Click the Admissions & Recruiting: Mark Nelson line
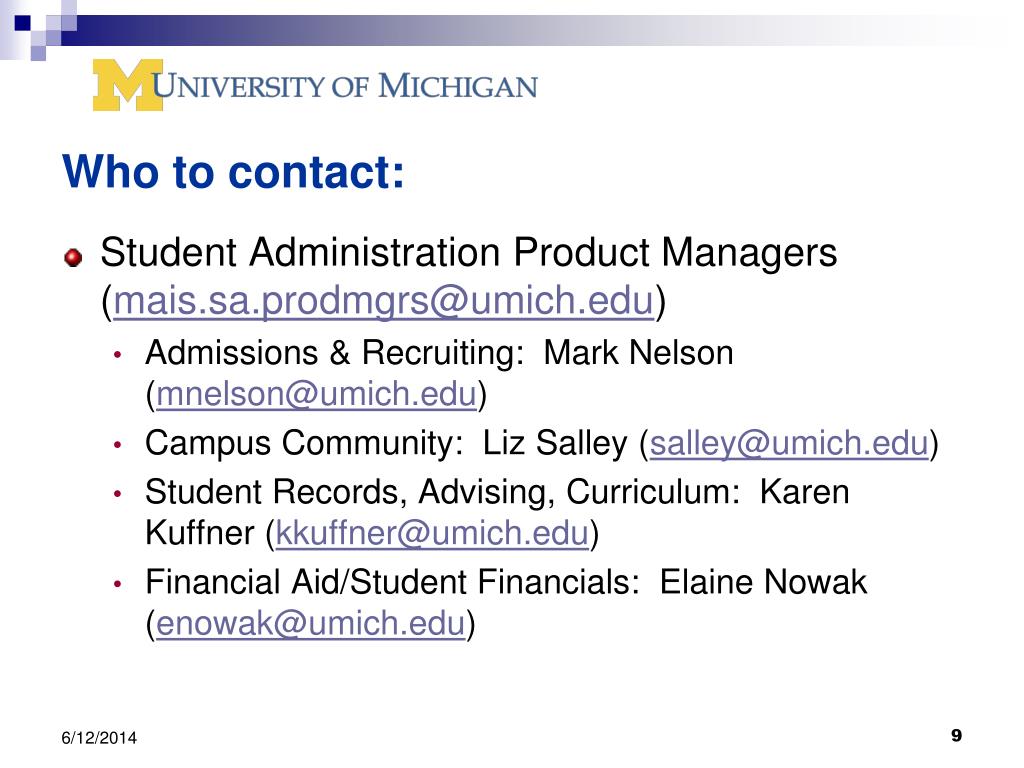This screenshot has height=768, width=1024. (x=439, y=353)
